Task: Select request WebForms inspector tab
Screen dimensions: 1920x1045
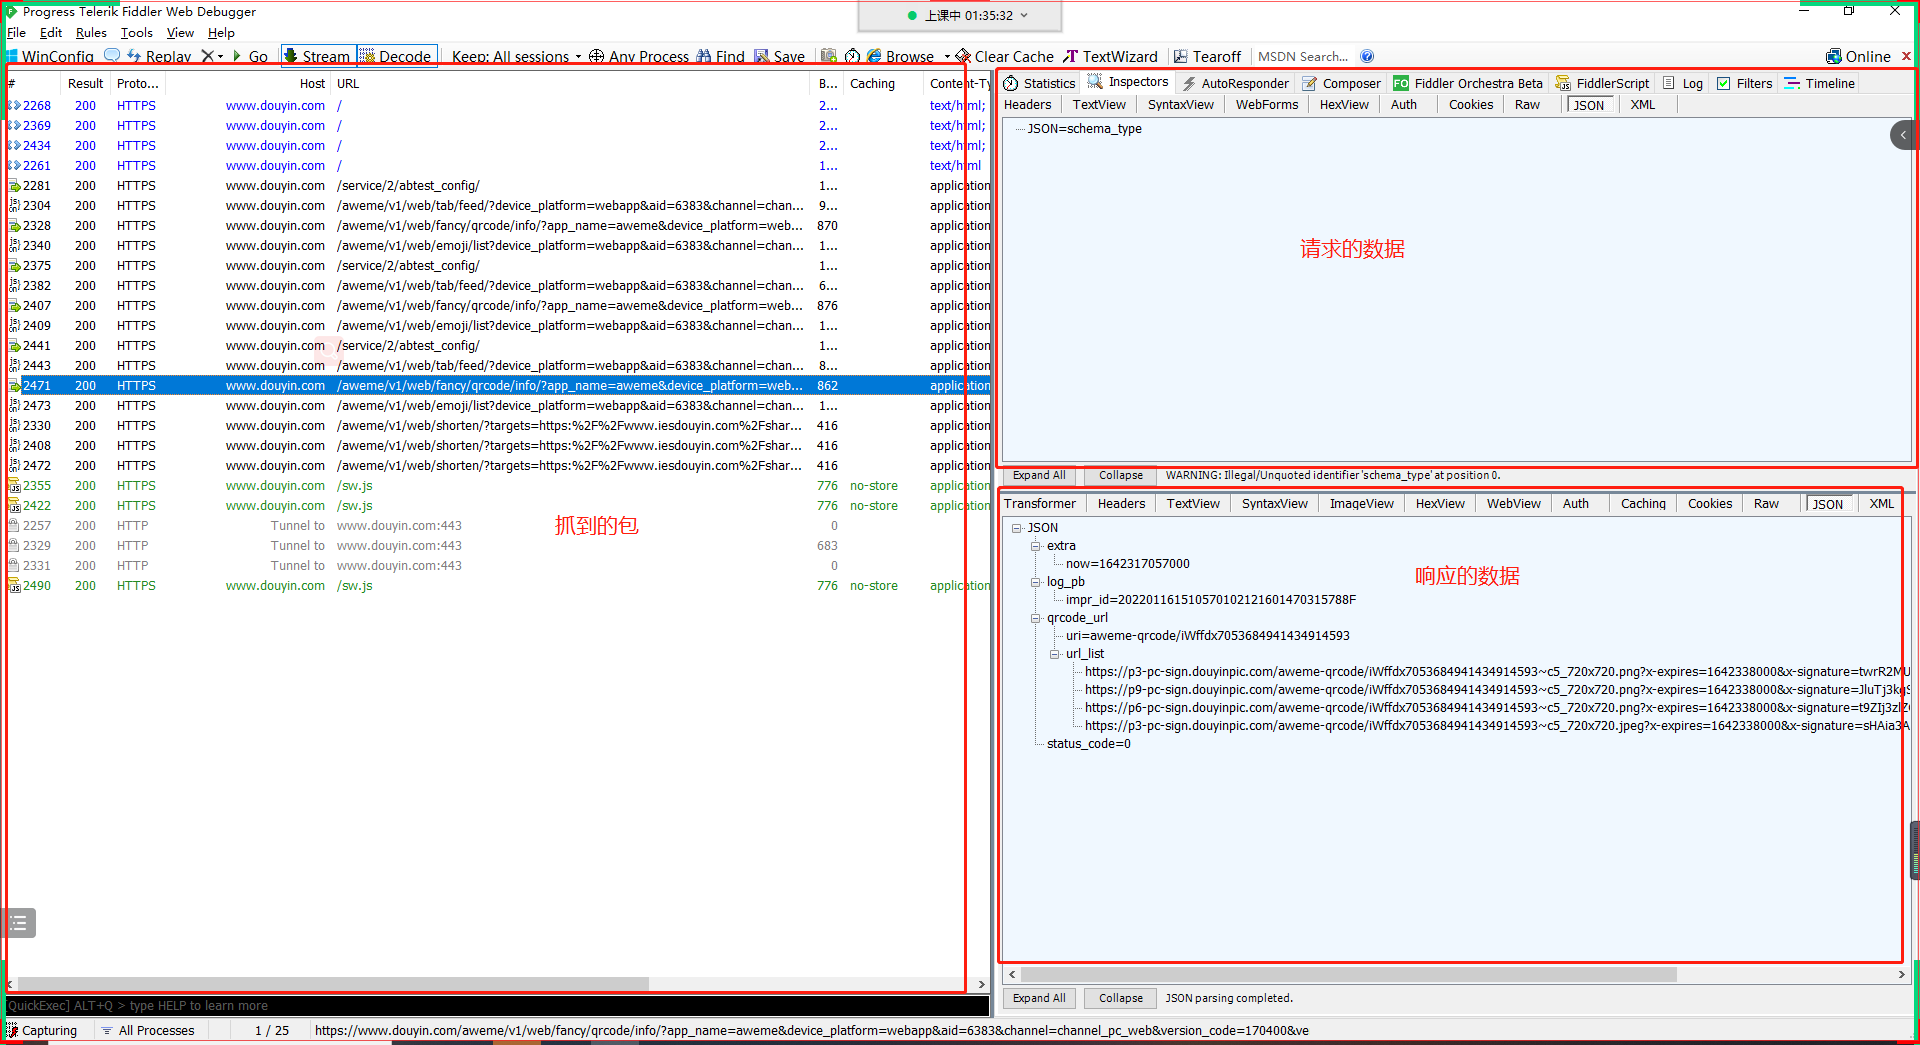Action: 1266,105
